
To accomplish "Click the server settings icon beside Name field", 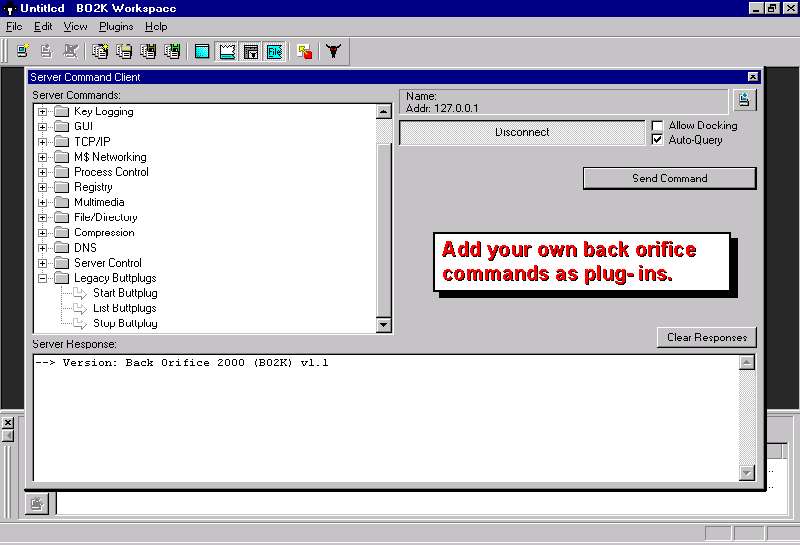I will [x=744, y=100].
